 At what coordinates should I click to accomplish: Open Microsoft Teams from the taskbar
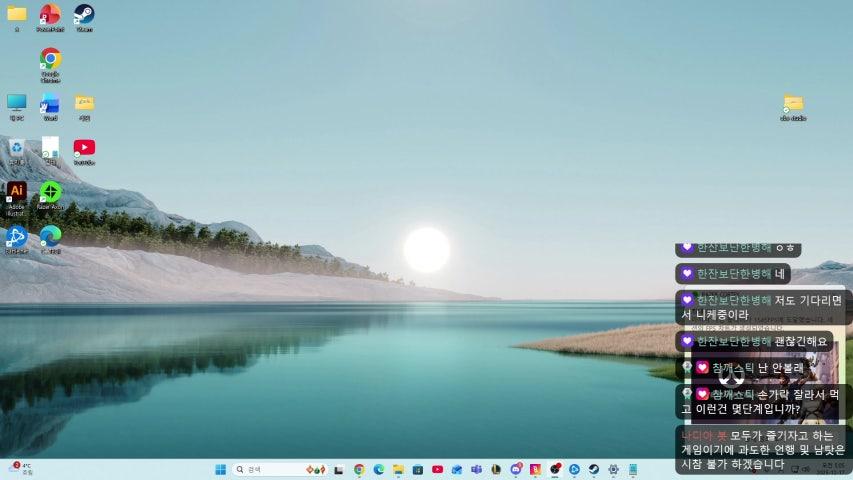(477, 469)
